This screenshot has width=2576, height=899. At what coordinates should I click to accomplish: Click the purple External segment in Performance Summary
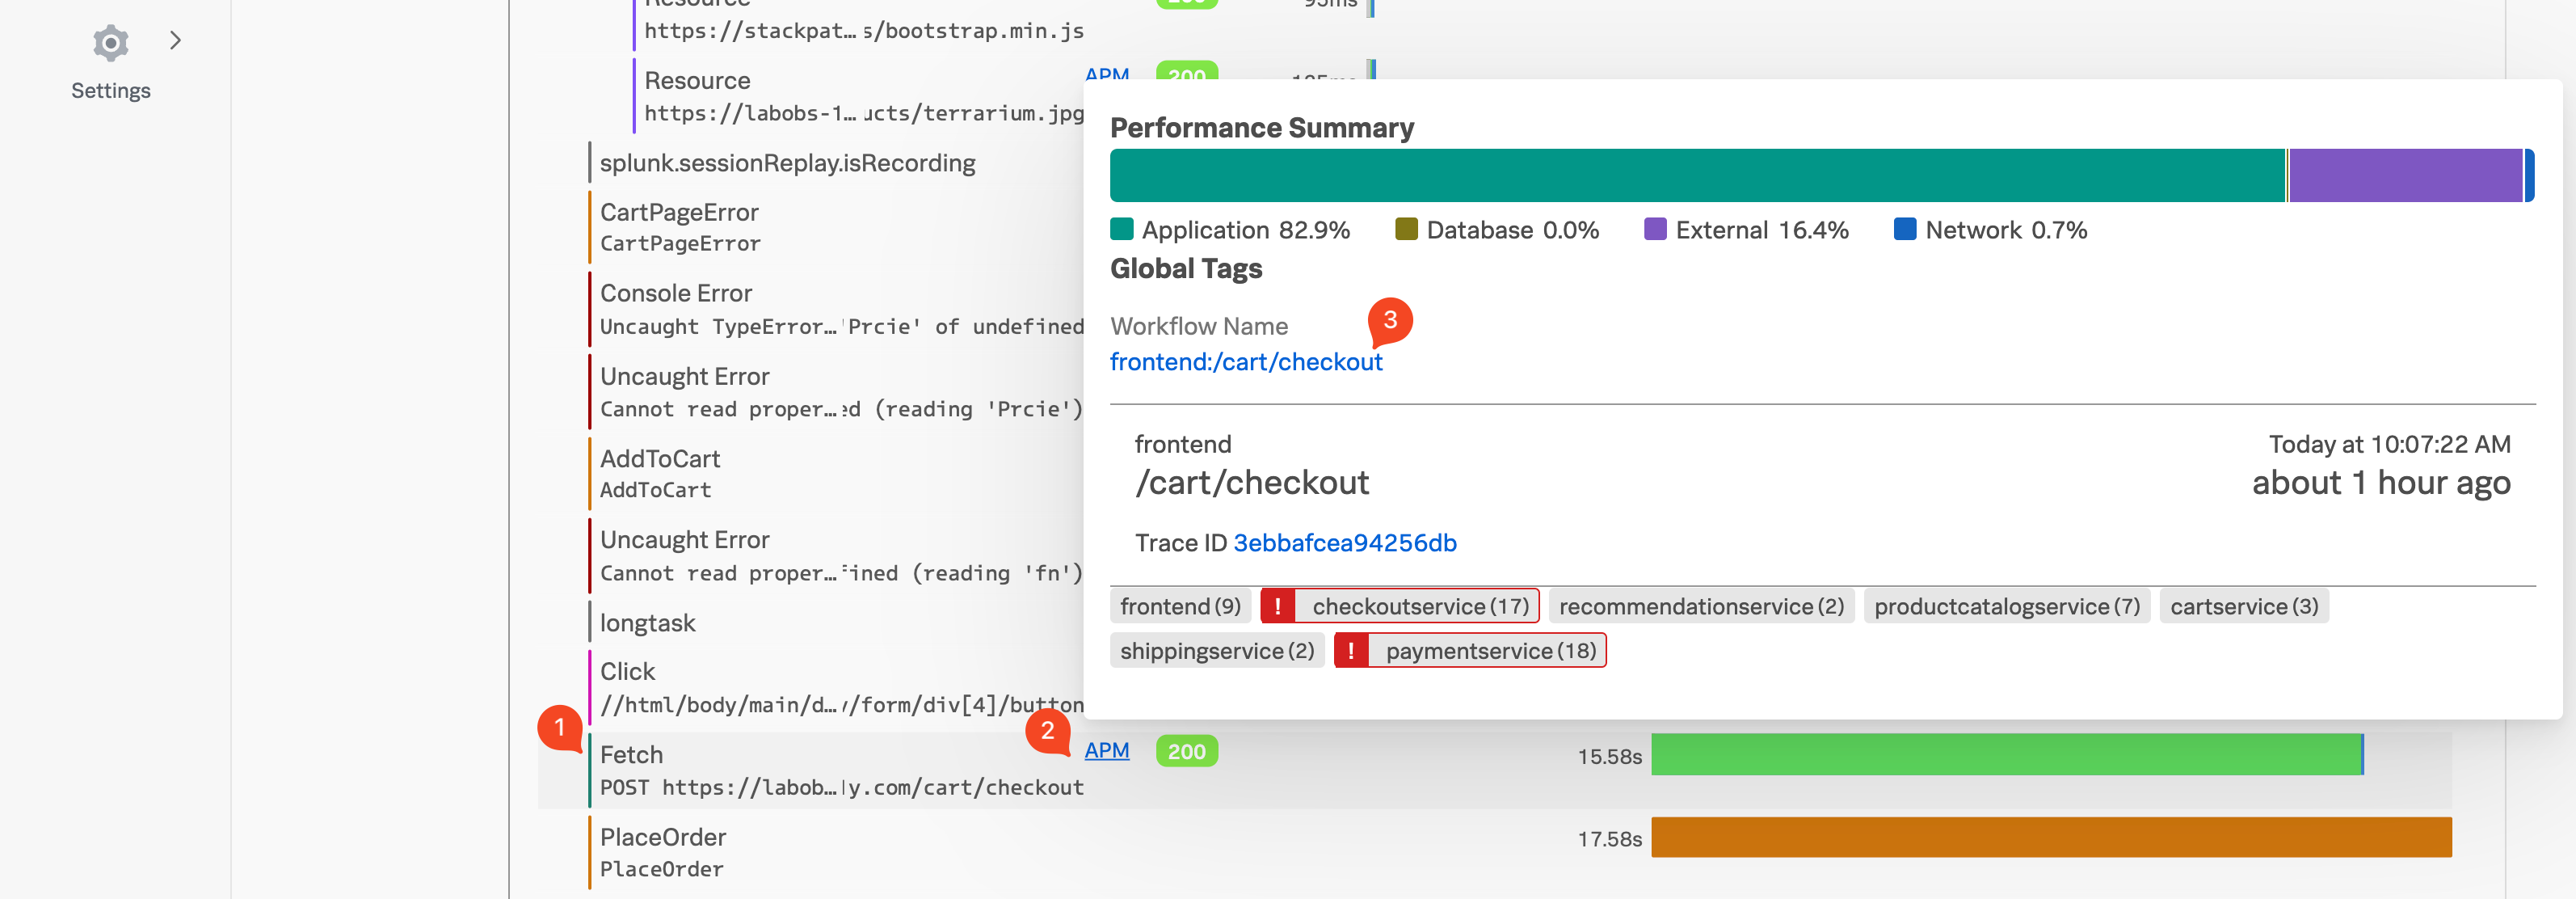(x=2404, y=176)
